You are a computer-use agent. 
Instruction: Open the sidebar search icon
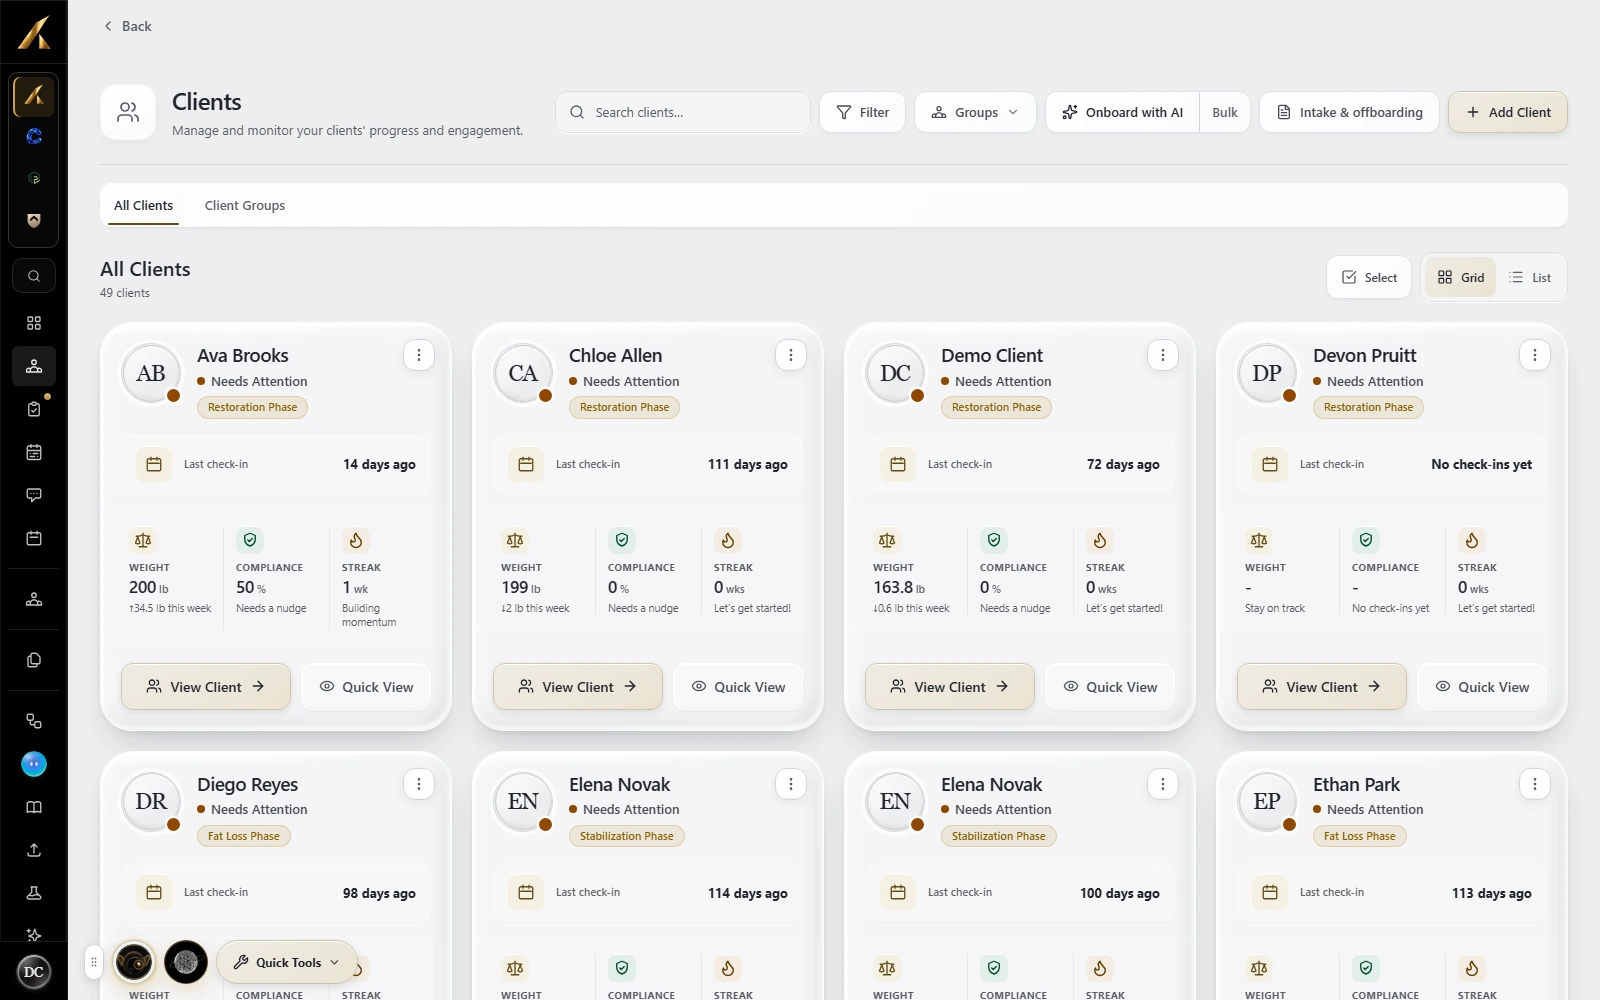click(34, 276)
